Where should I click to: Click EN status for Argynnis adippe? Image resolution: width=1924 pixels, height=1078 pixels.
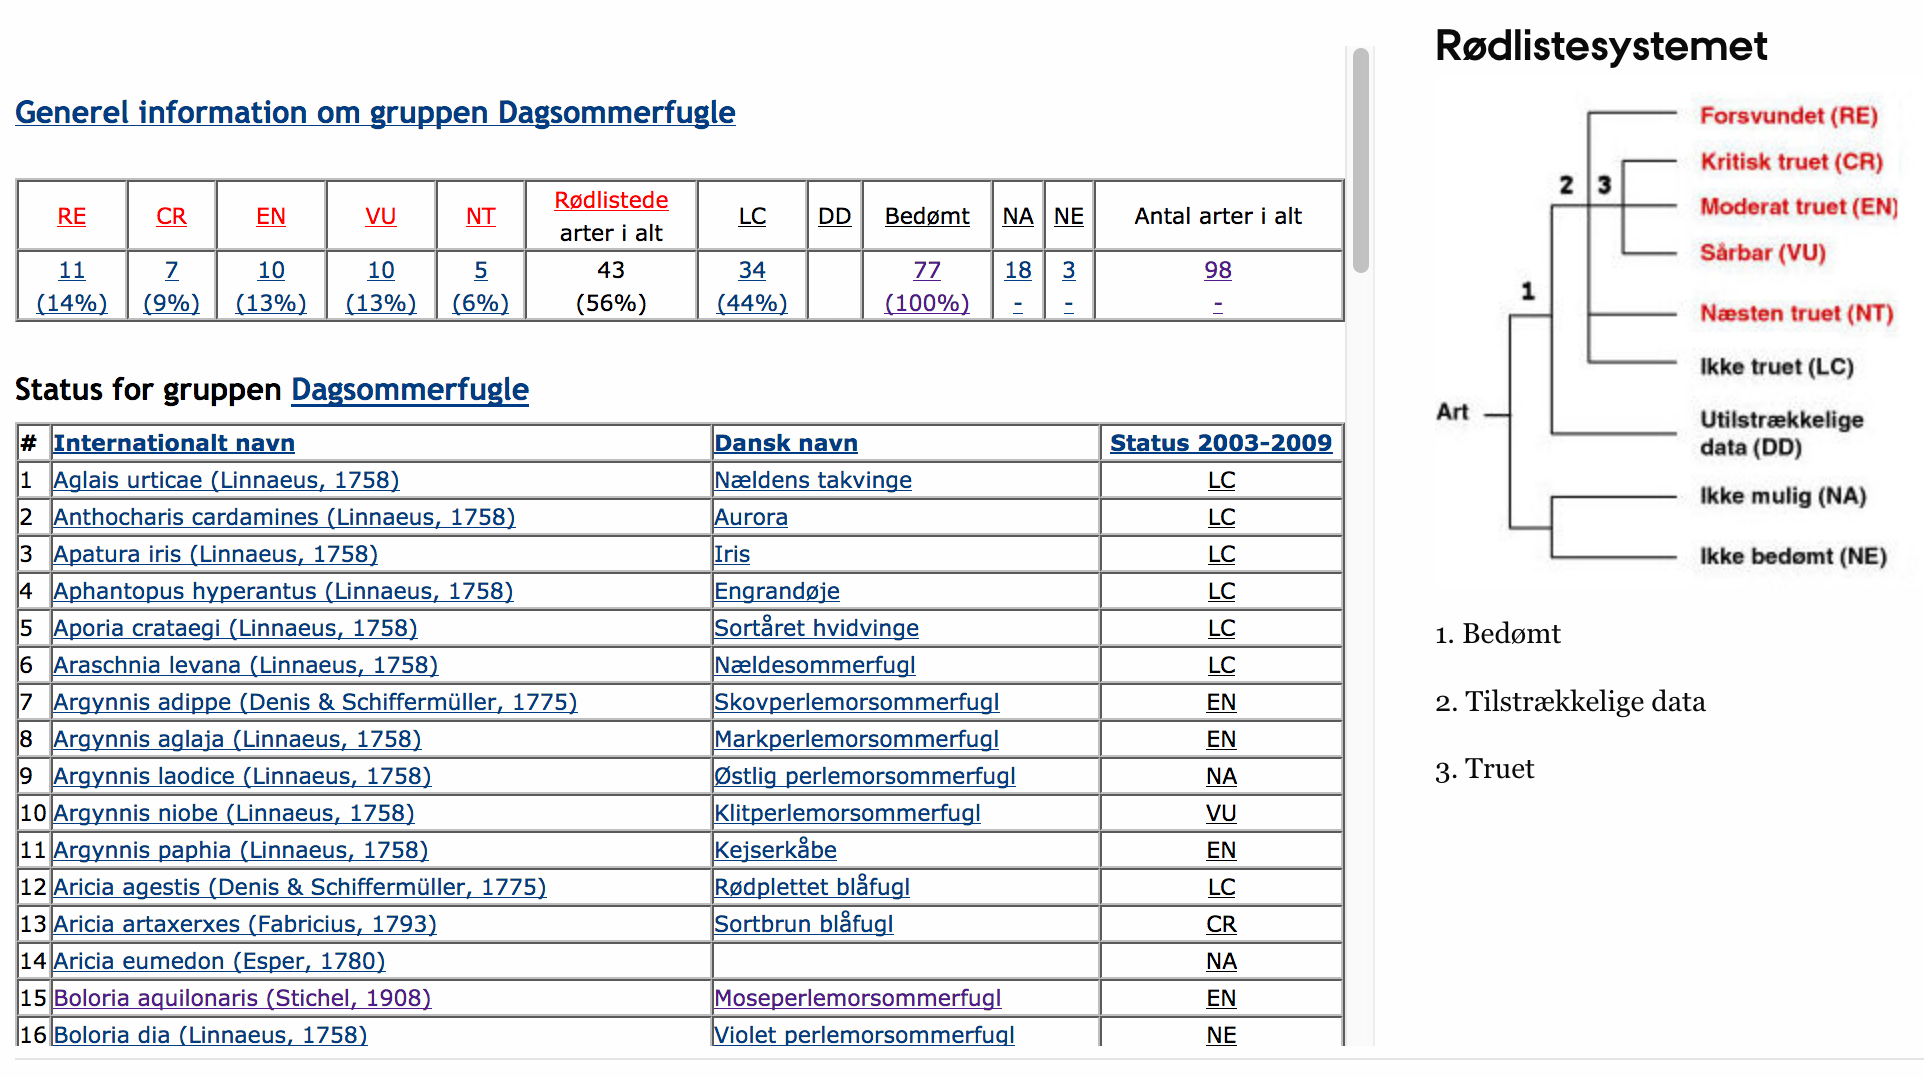point(1221,702)
